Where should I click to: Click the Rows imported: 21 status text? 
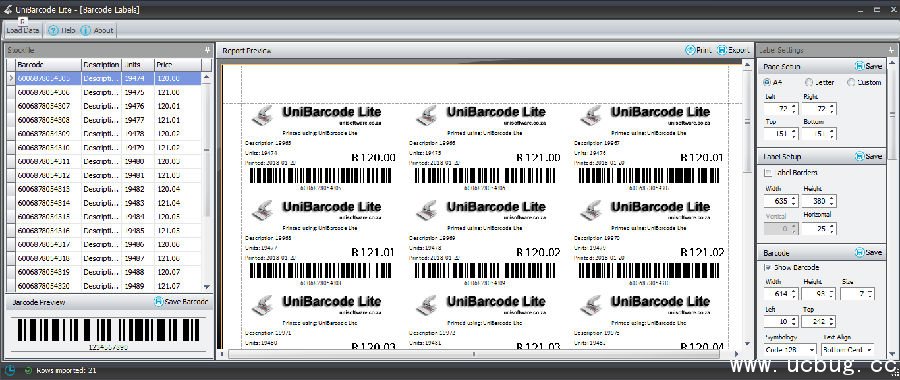click(67, 370)
